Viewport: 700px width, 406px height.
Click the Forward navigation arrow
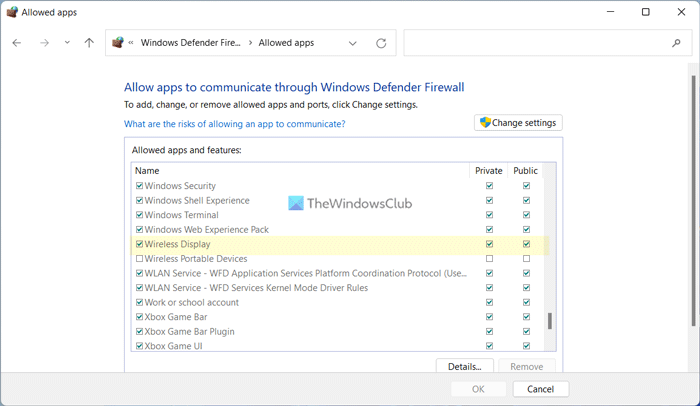[x=44, y=43]
